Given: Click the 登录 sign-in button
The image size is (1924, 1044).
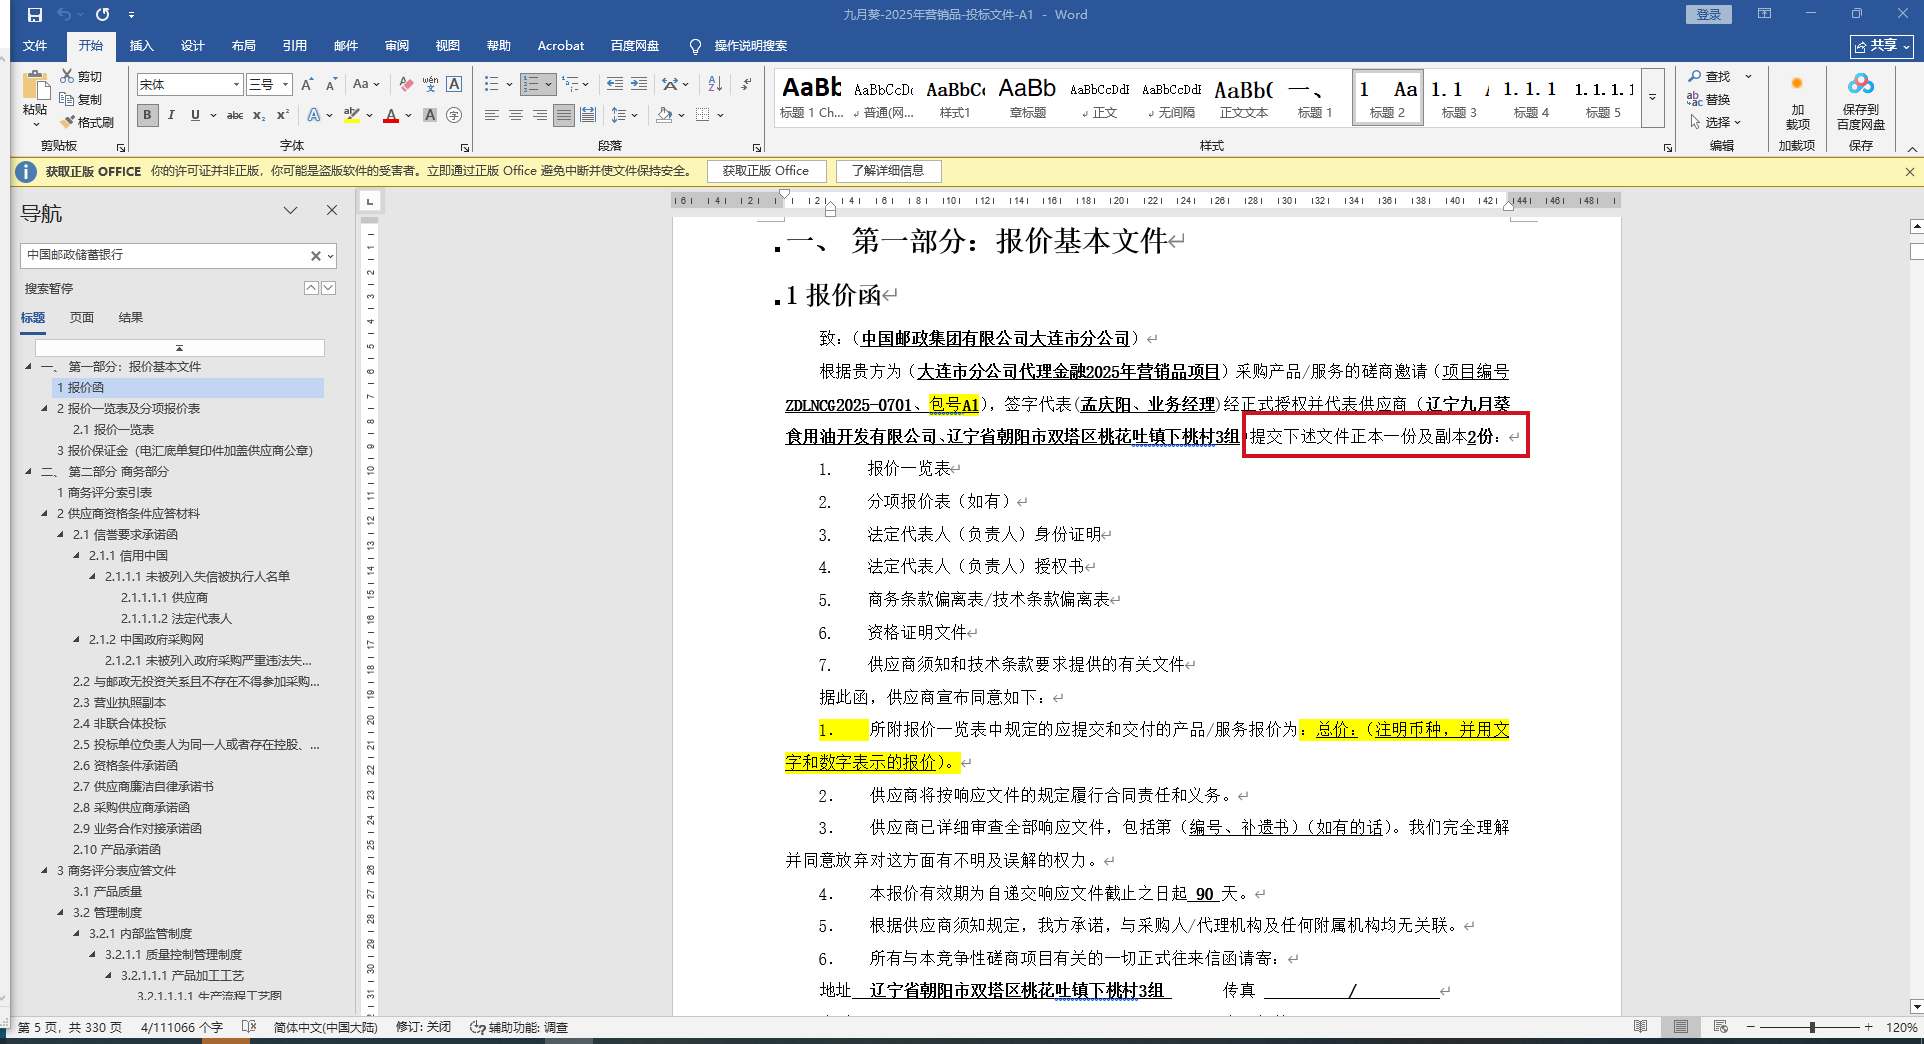Looking at the screenshot, I should 1709,14.
